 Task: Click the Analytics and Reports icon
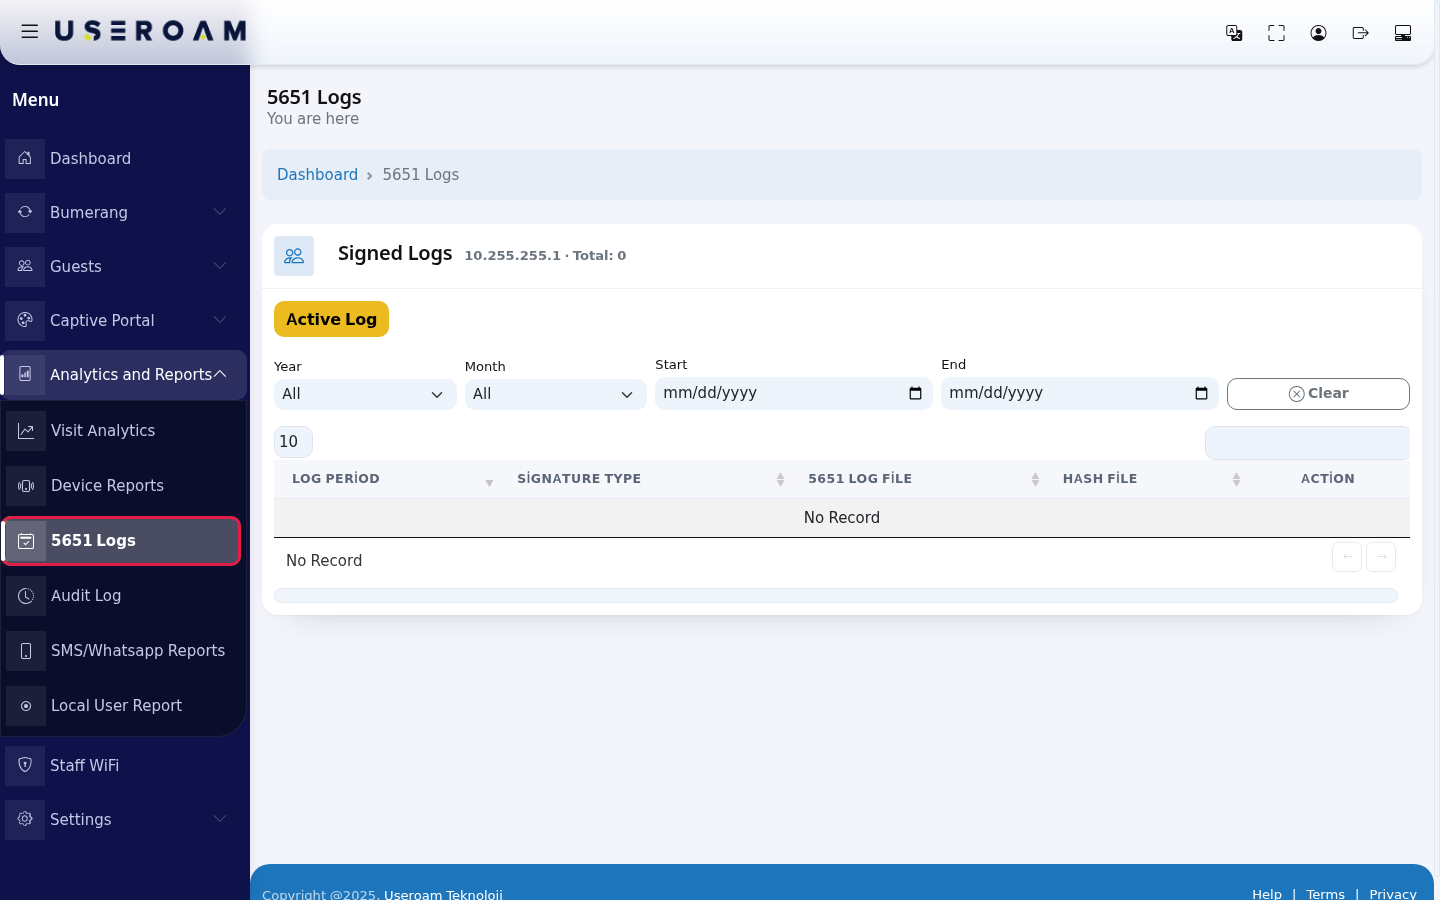tap(25, 374)
